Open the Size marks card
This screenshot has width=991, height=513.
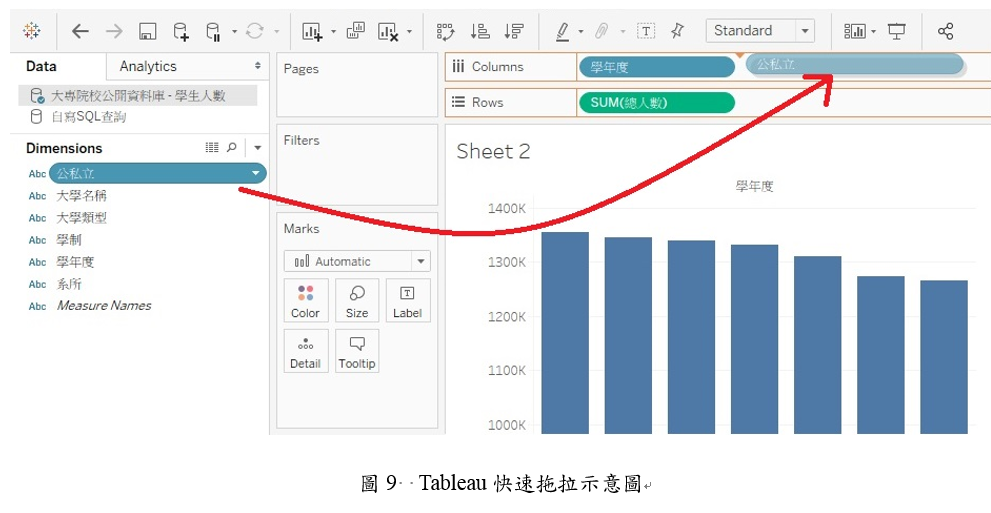coord(356,300)
